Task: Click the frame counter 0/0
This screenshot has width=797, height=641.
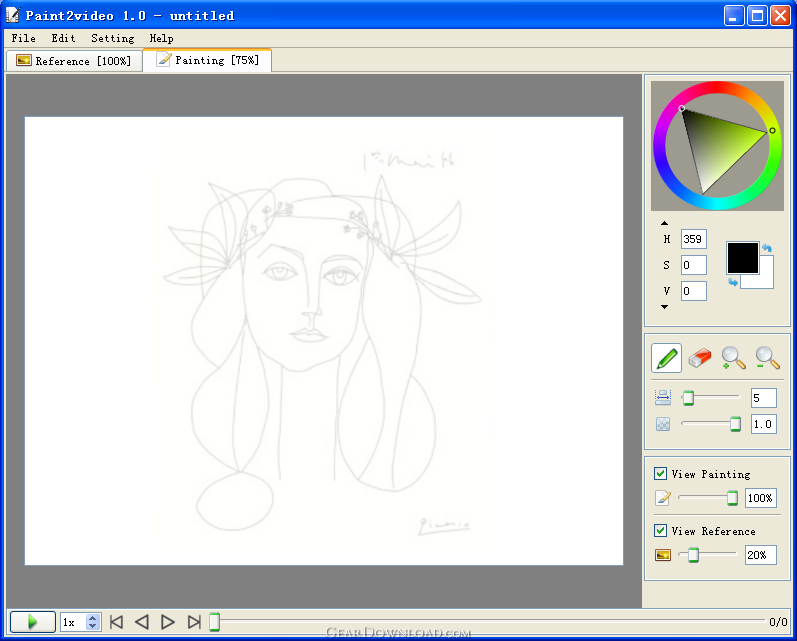Action: coord(778,622)
